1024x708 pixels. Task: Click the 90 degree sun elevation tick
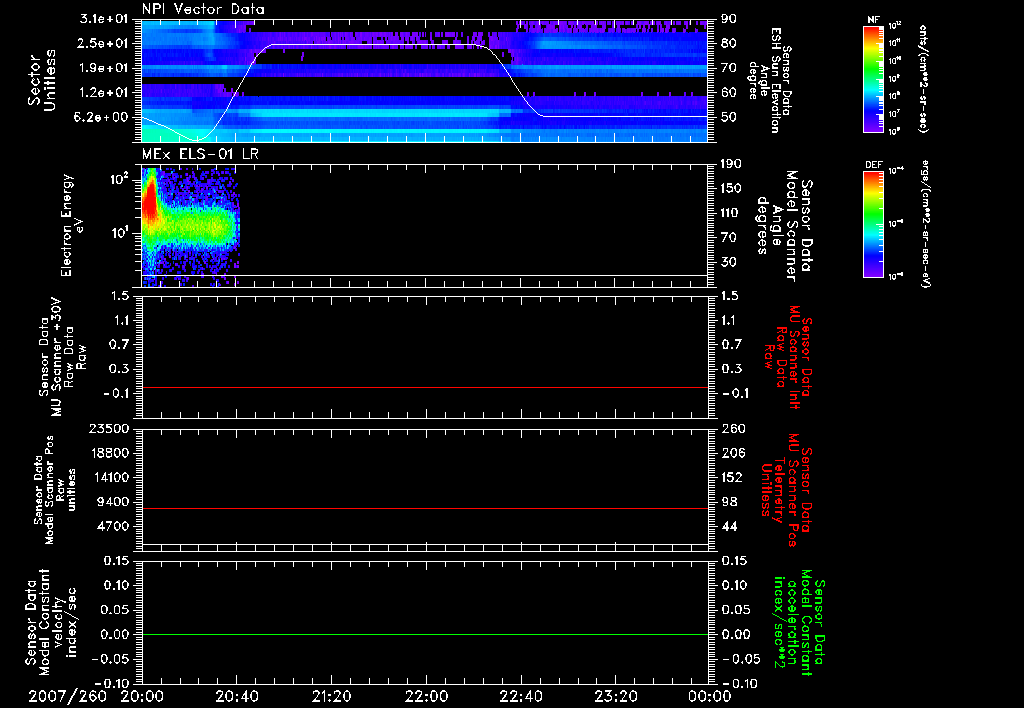729,19
